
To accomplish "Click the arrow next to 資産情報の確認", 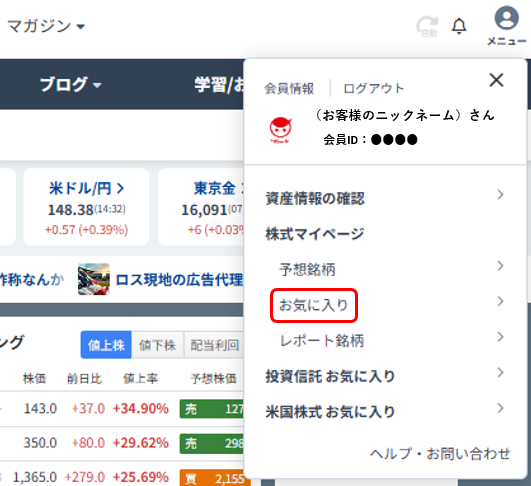I will pyautogui.click(x=501, y=195).
